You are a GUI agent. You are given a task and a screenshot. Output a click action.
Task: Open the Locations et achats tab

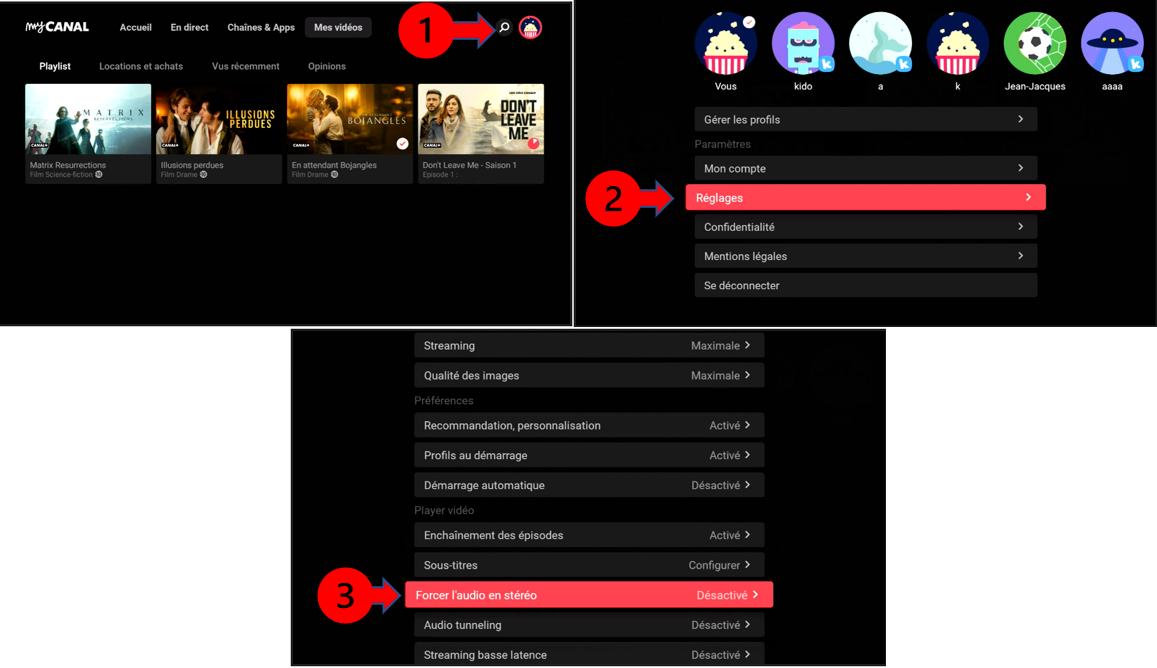click(141, 66)
